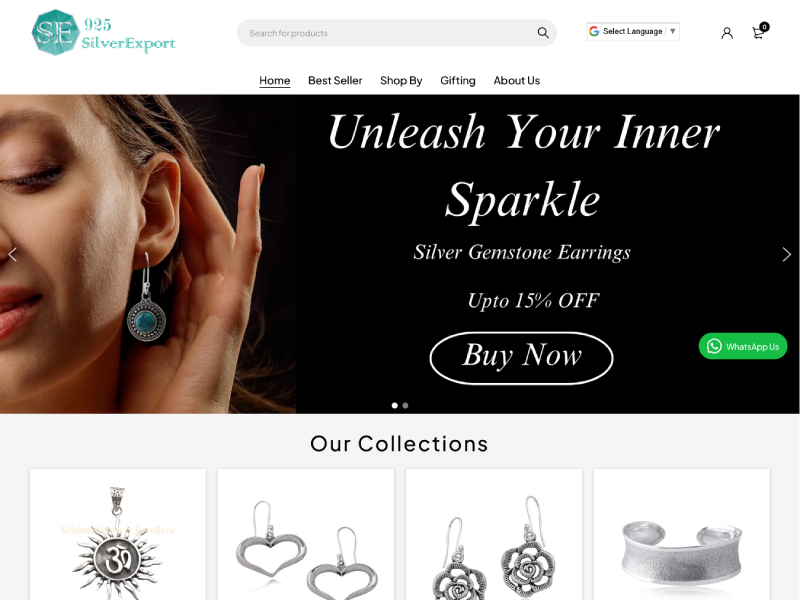
Task: Open the About Us page
Action: pyautogui.click(x=516, y=81)
